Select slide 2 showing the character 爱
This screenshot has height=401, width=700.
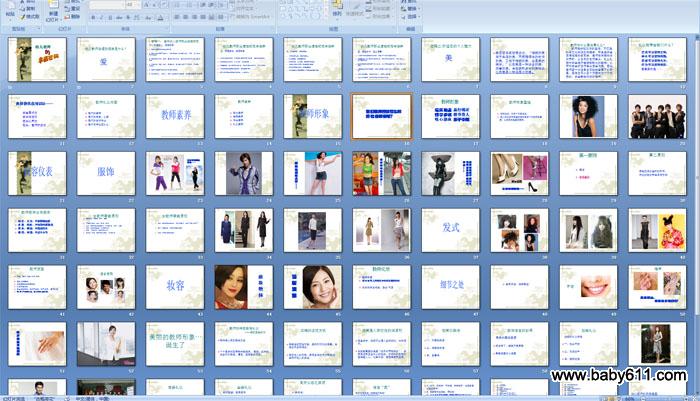(x=106, y=59)
